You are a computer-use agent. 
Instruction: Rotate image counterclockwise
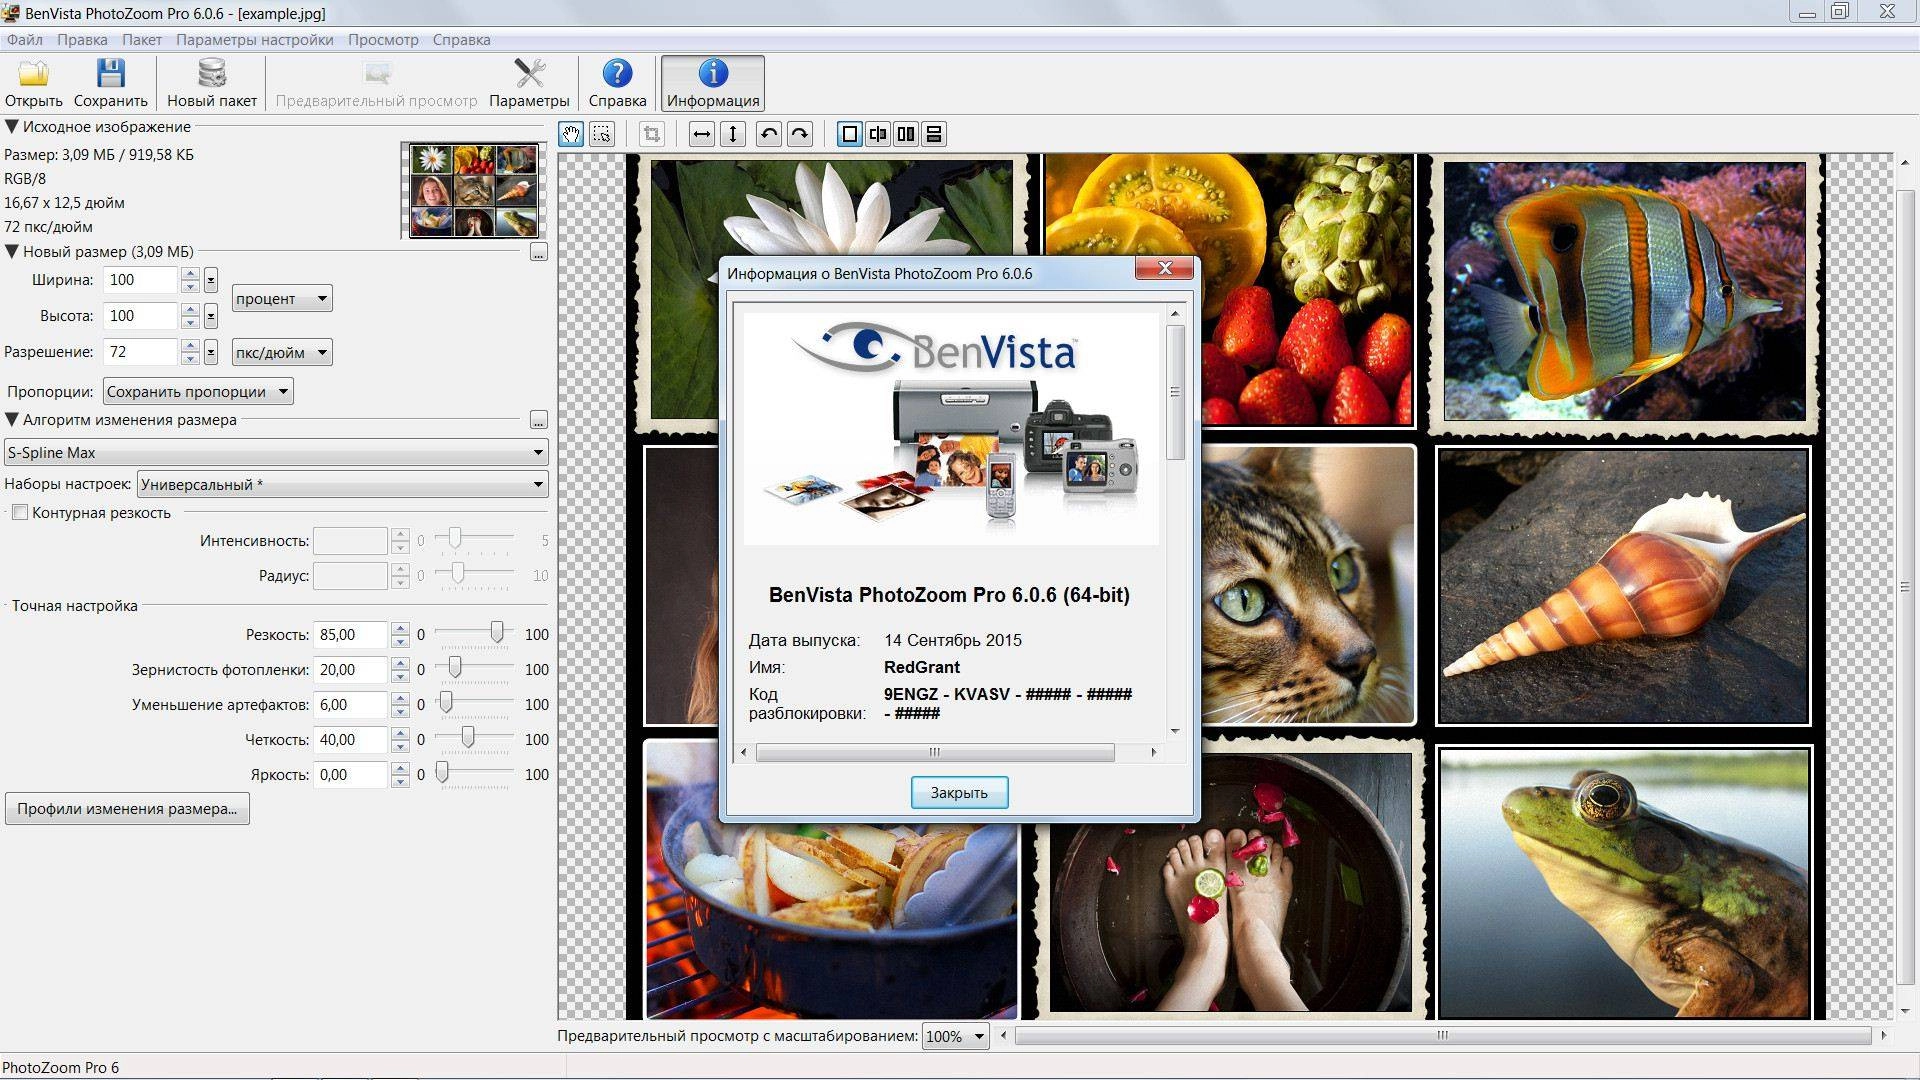768,134
